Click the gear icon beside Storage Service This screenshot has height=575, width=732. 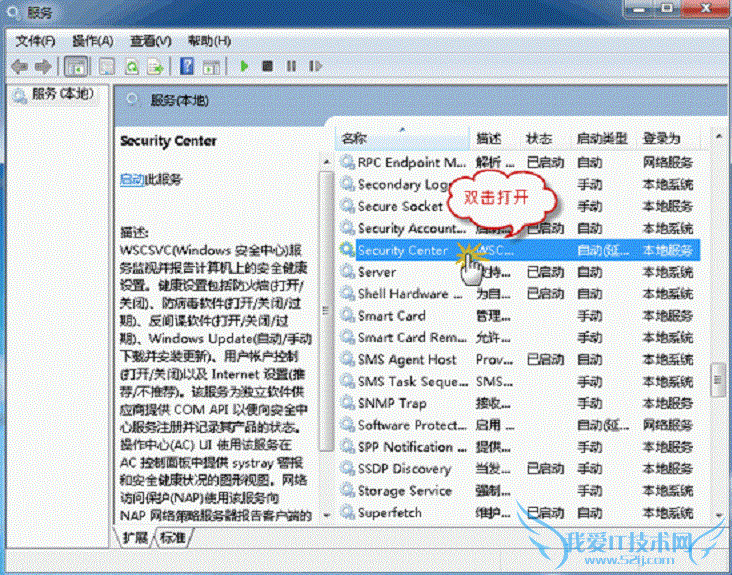click(x=347, y=491)
